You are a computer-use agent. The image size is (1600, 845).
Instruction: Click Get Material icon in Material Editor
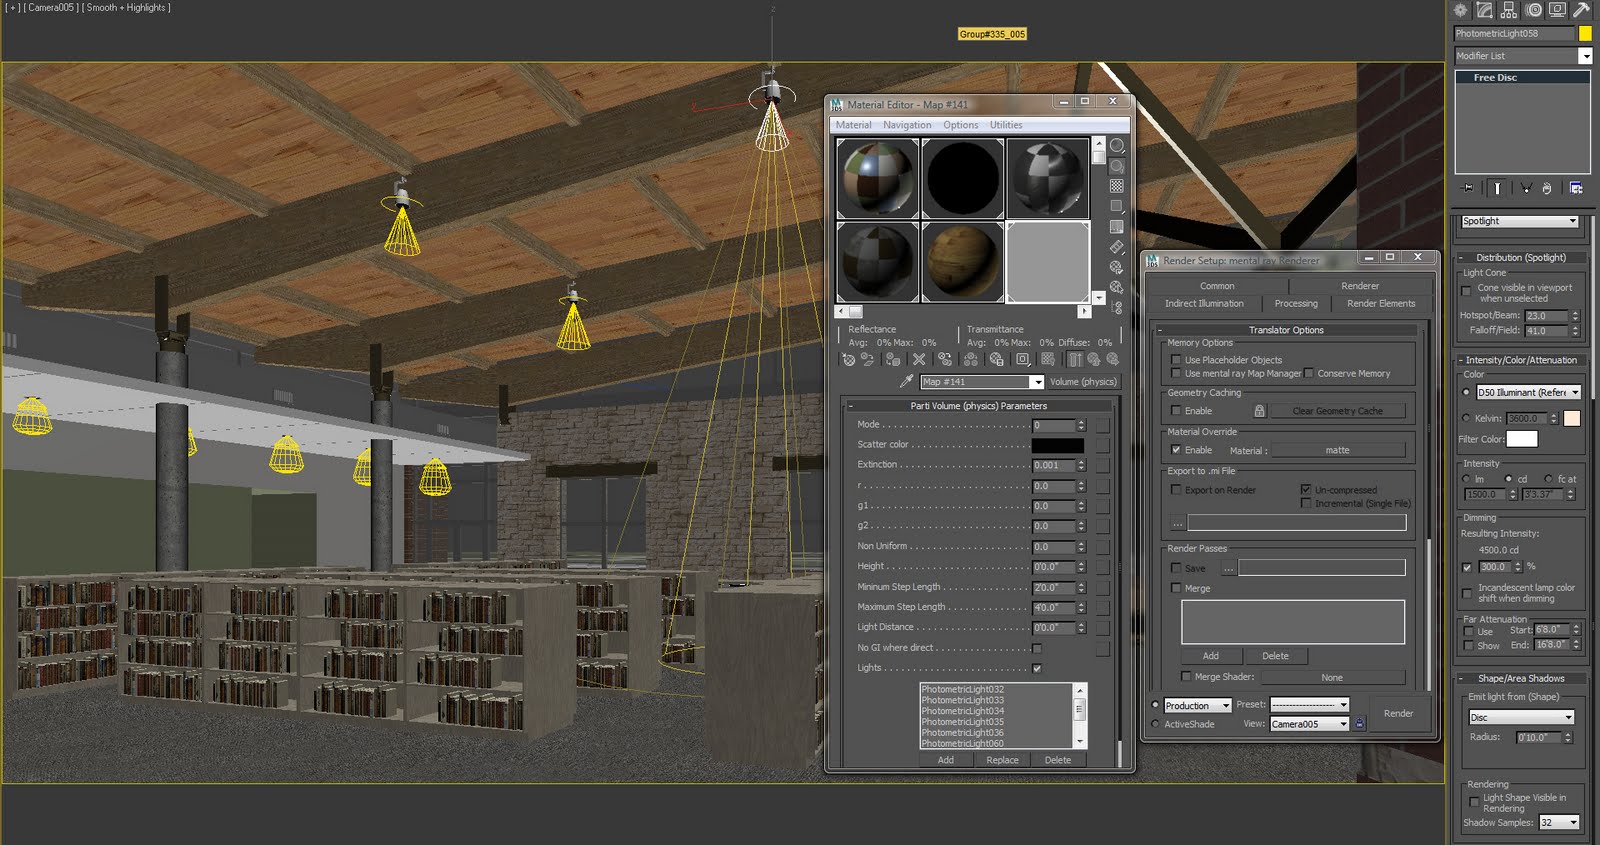tap(849, 360)
